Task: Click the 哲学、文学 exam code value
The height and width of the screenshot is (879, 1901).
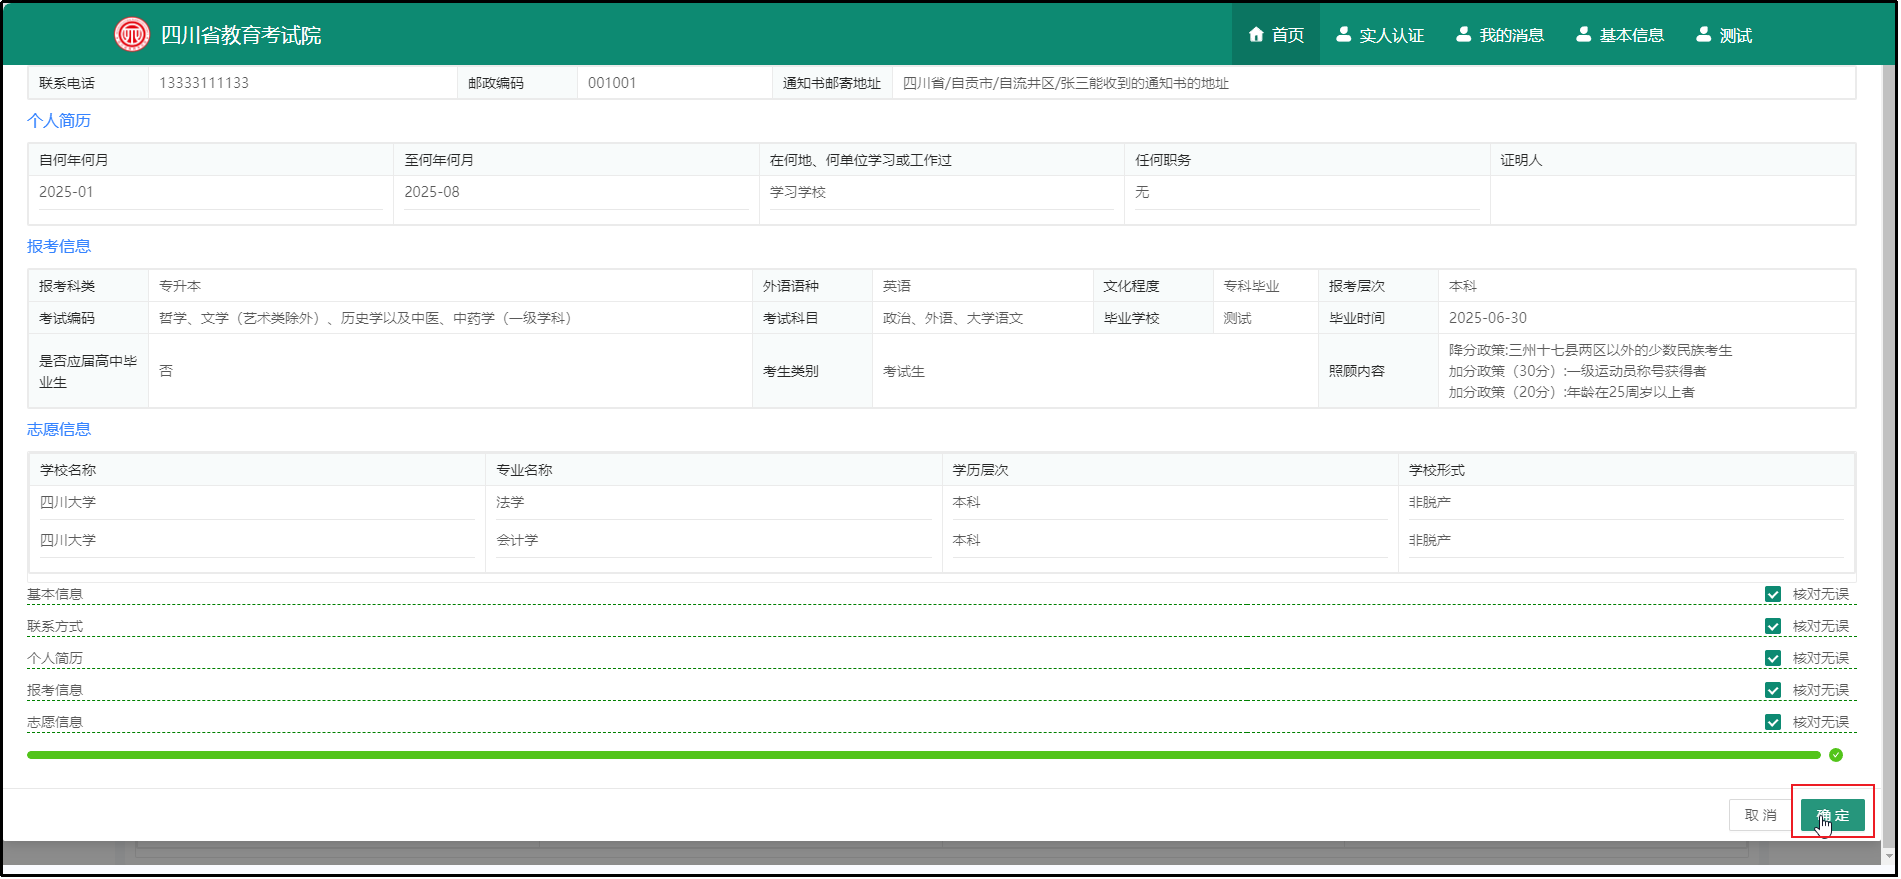Action: pyautogui.click(x=366, y=318)
